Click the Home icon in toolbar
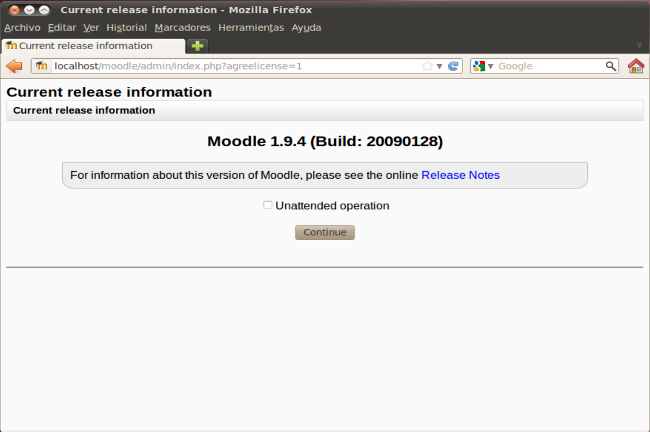Screen dimensions: 650x432 (x=636, y=66)
